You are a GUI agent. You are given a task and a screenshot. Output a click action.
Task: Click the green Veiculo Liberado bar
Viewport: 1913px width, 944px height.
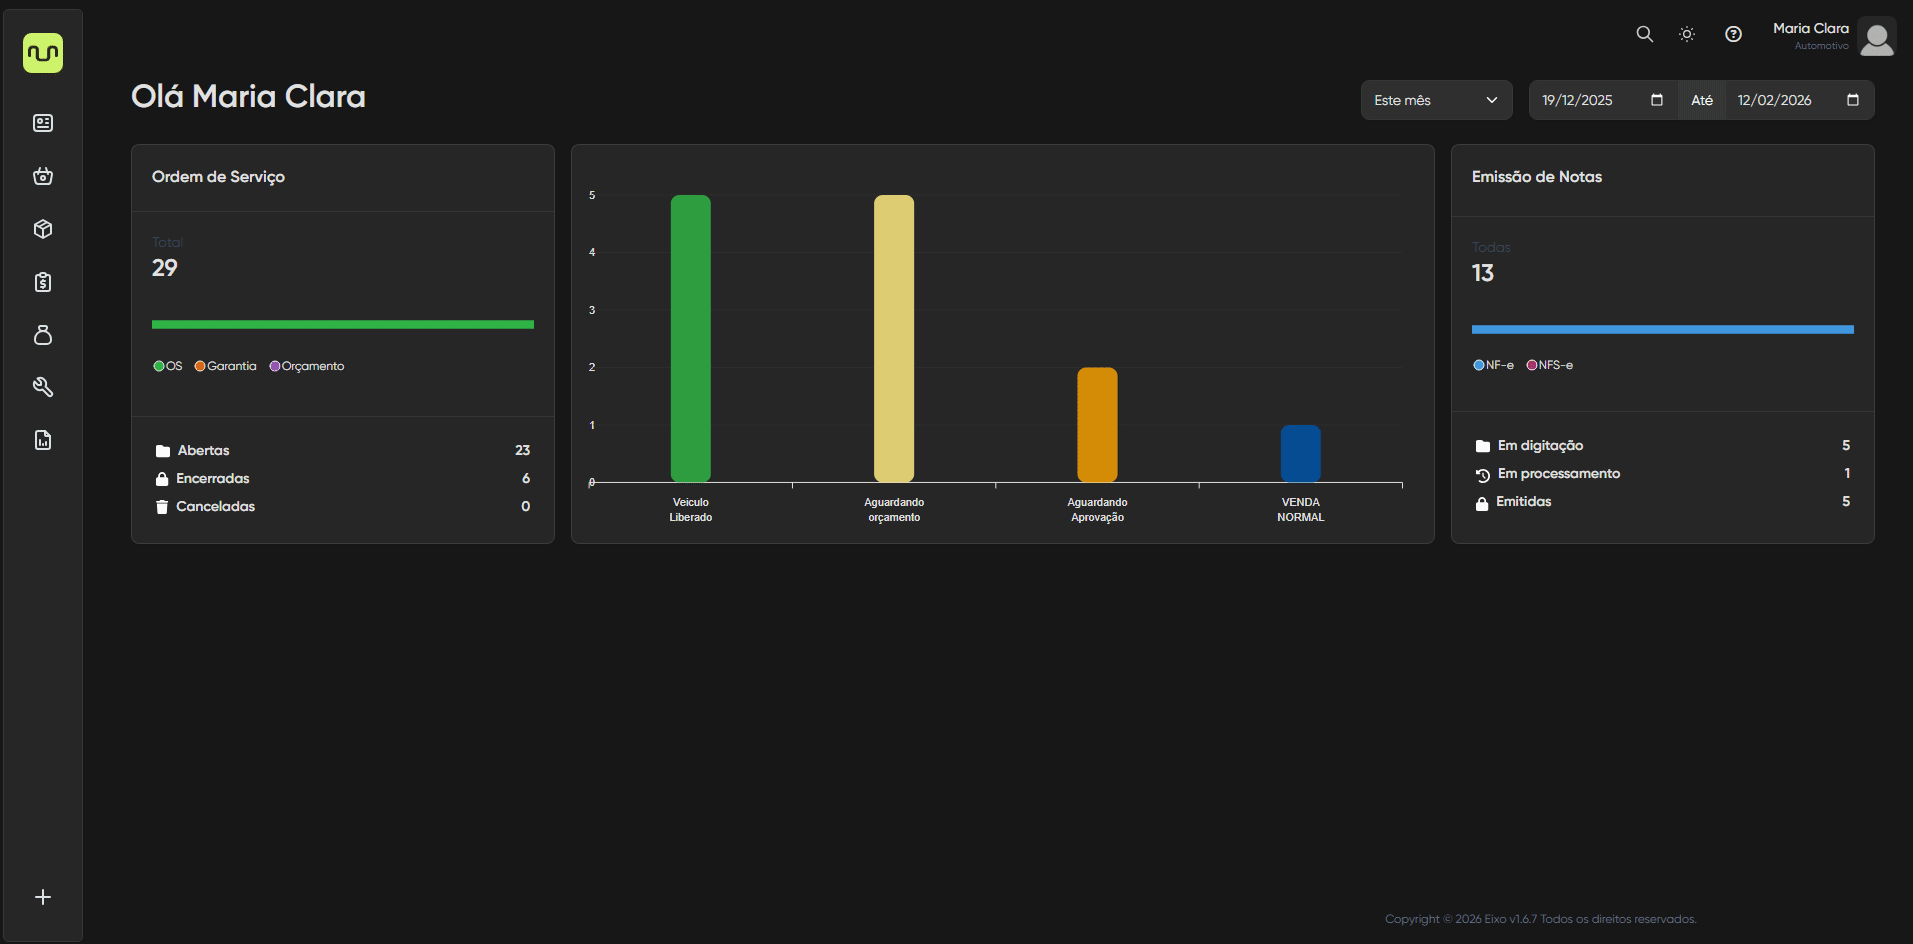690,338
